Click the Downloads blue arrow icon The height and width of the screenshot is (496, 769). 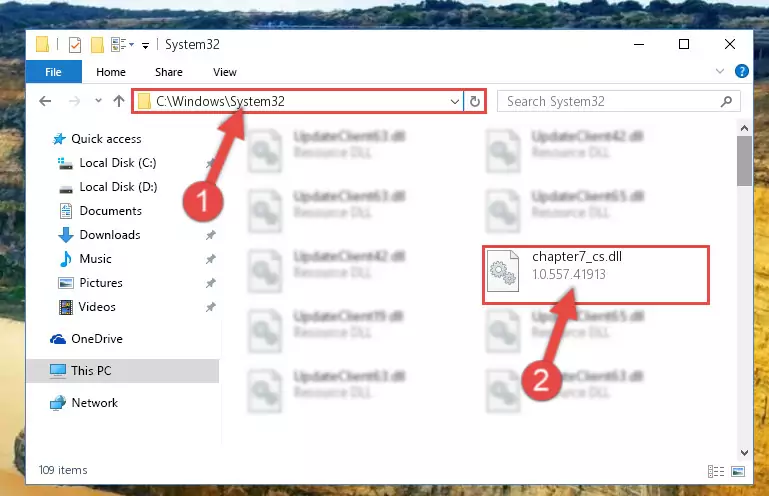pyautogui.click(x=66, y=235)
